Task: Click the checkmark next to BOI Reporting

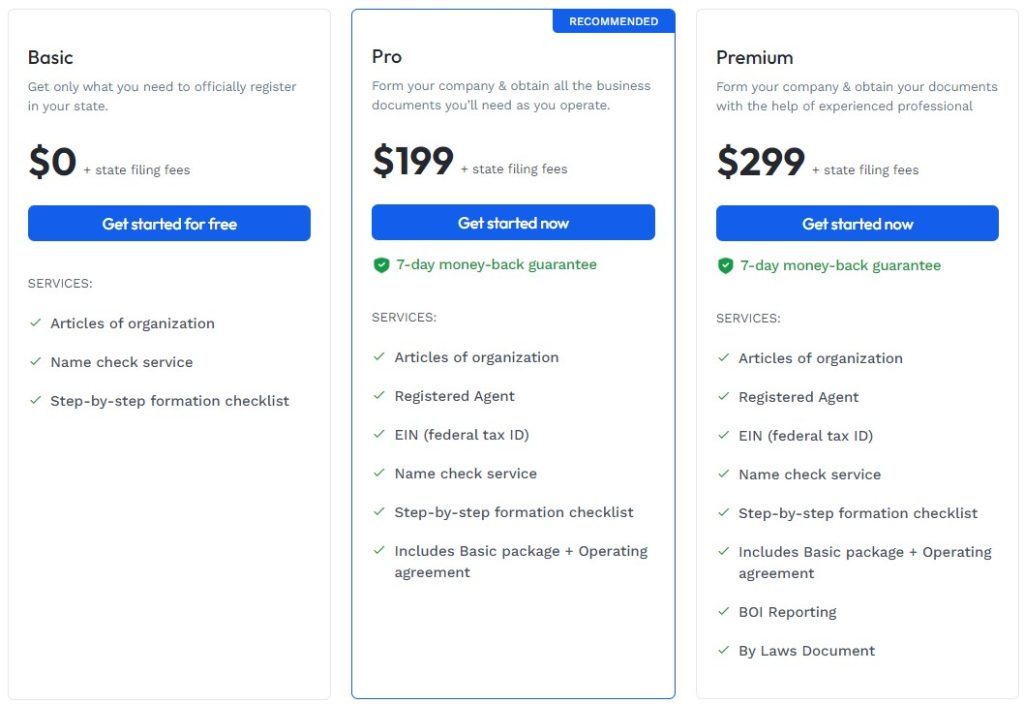Action: click(x=723, y=611)
